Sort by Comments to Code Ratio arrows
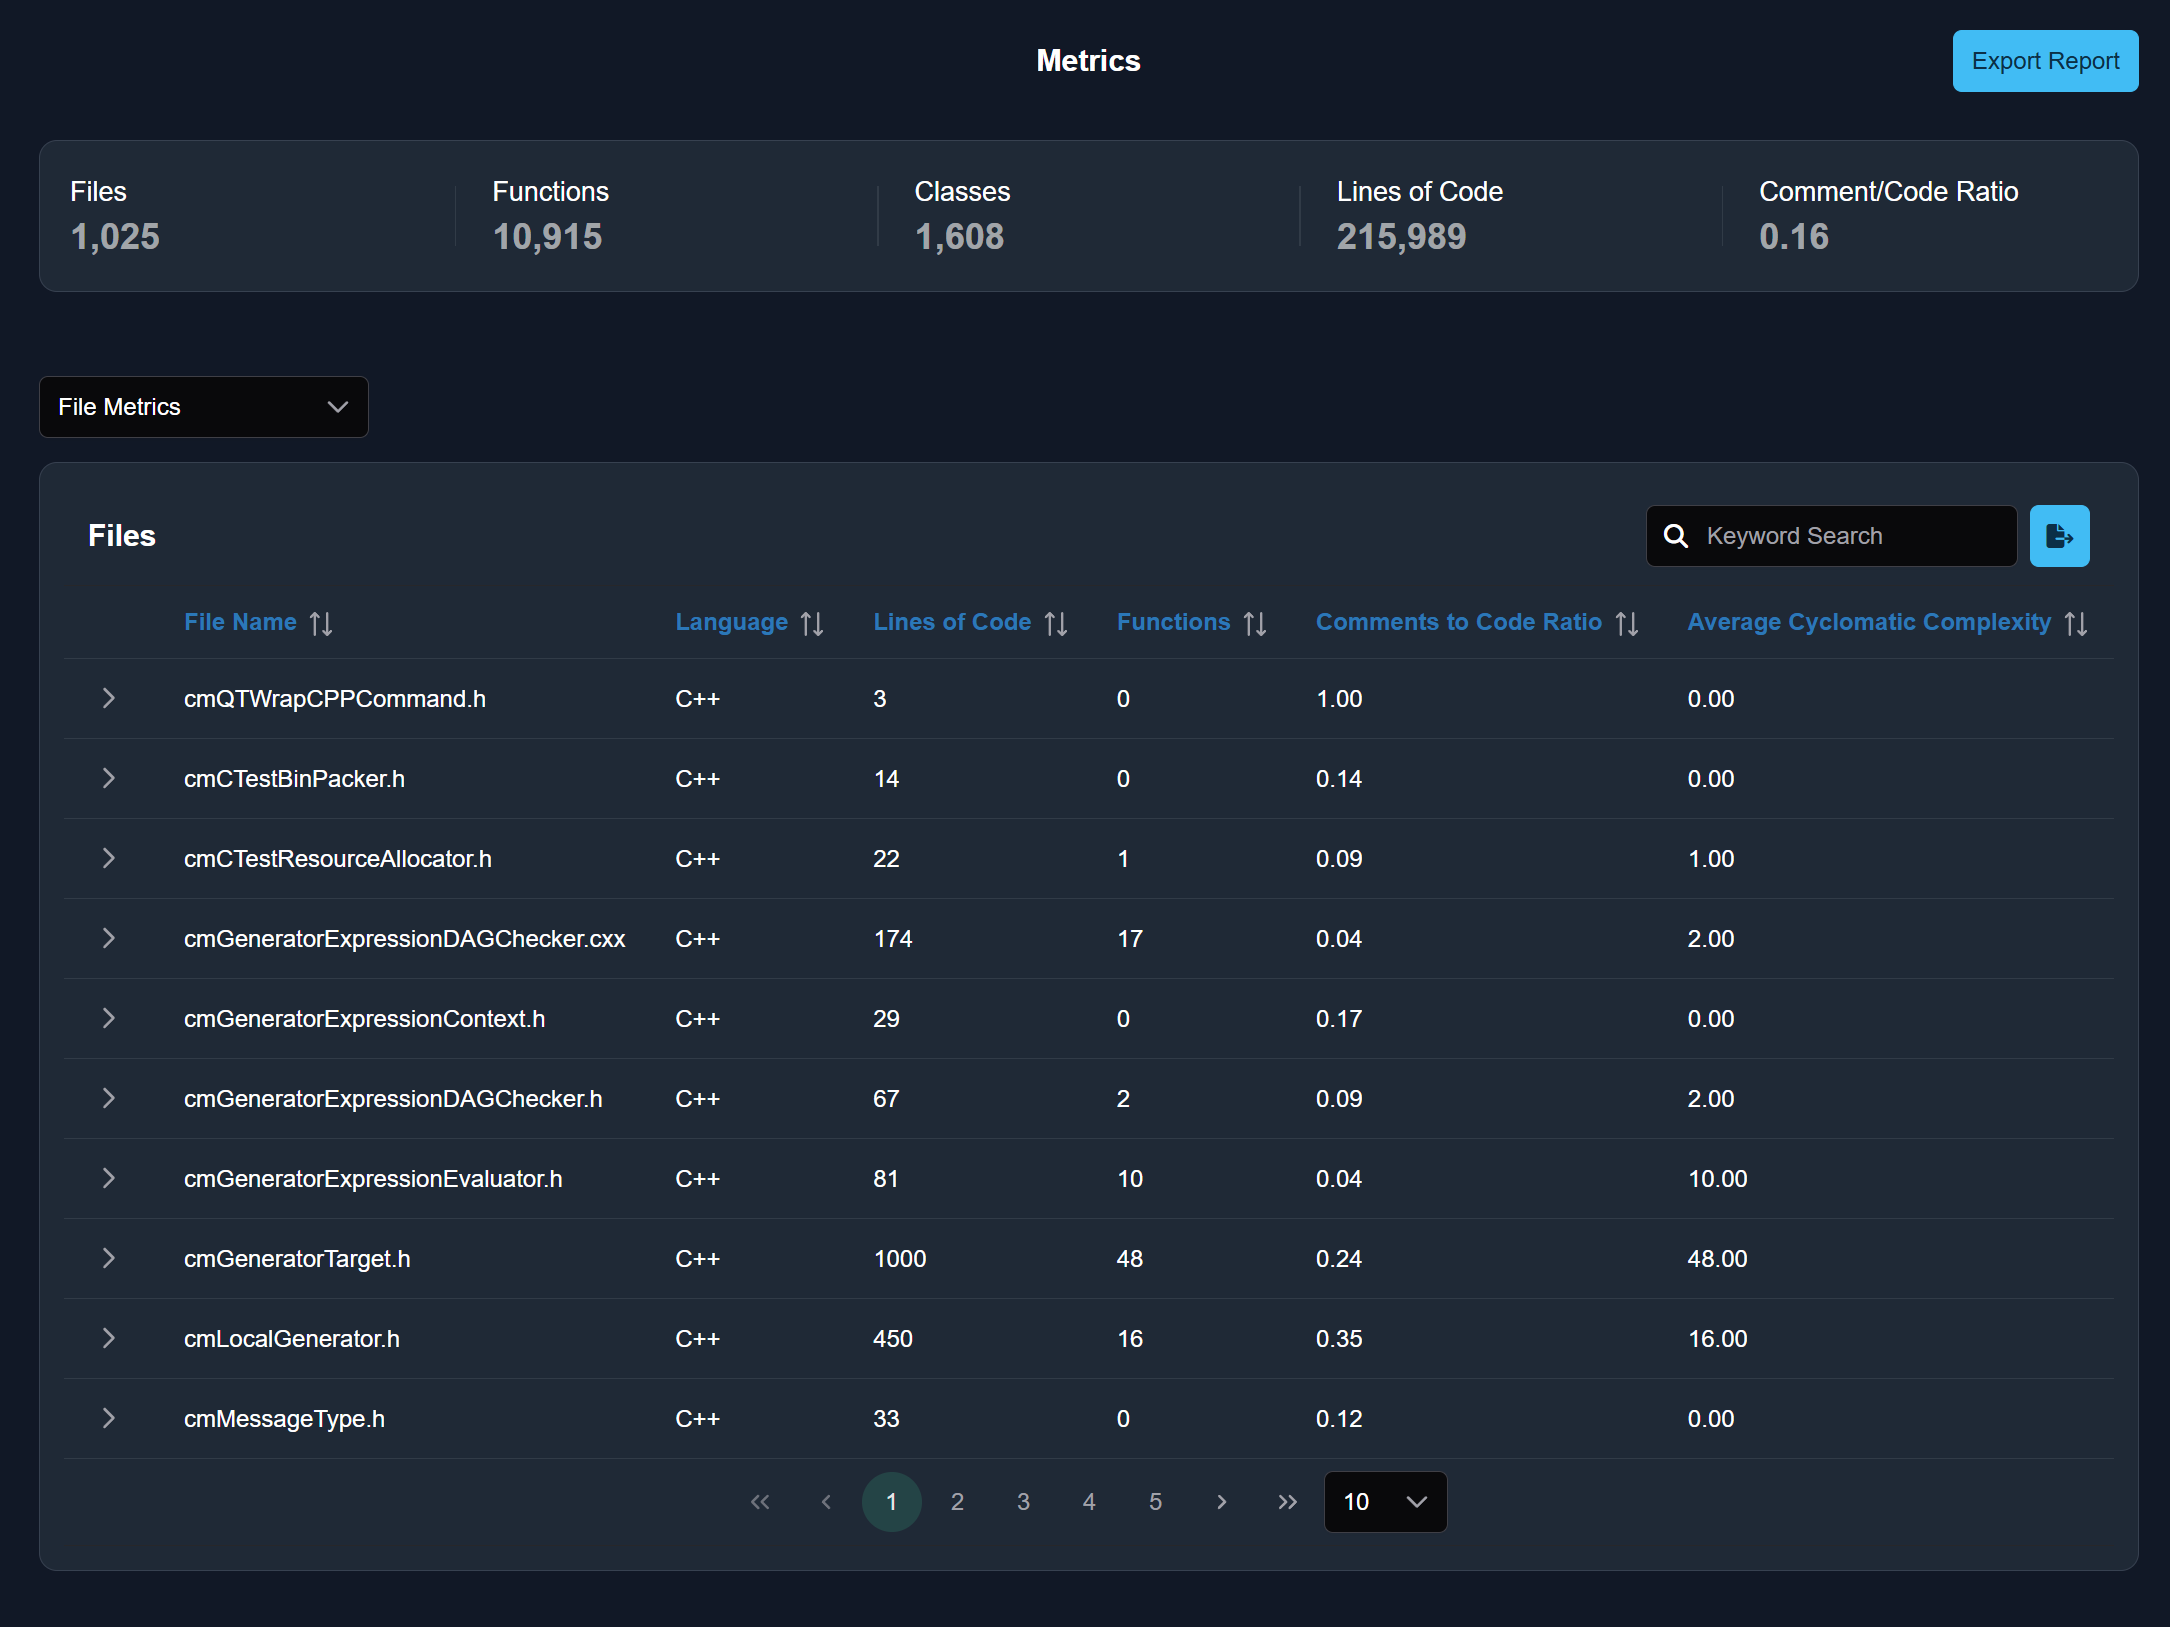 [1627, 623]
